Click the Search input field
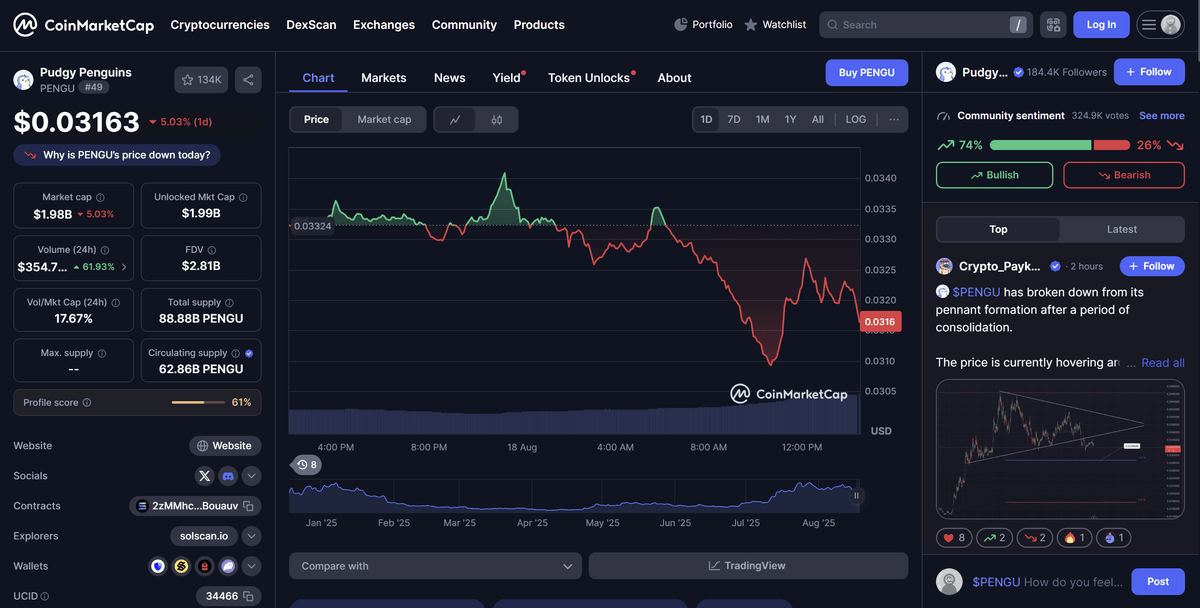Screen dimensions: 1200x608 coord(927,25)
